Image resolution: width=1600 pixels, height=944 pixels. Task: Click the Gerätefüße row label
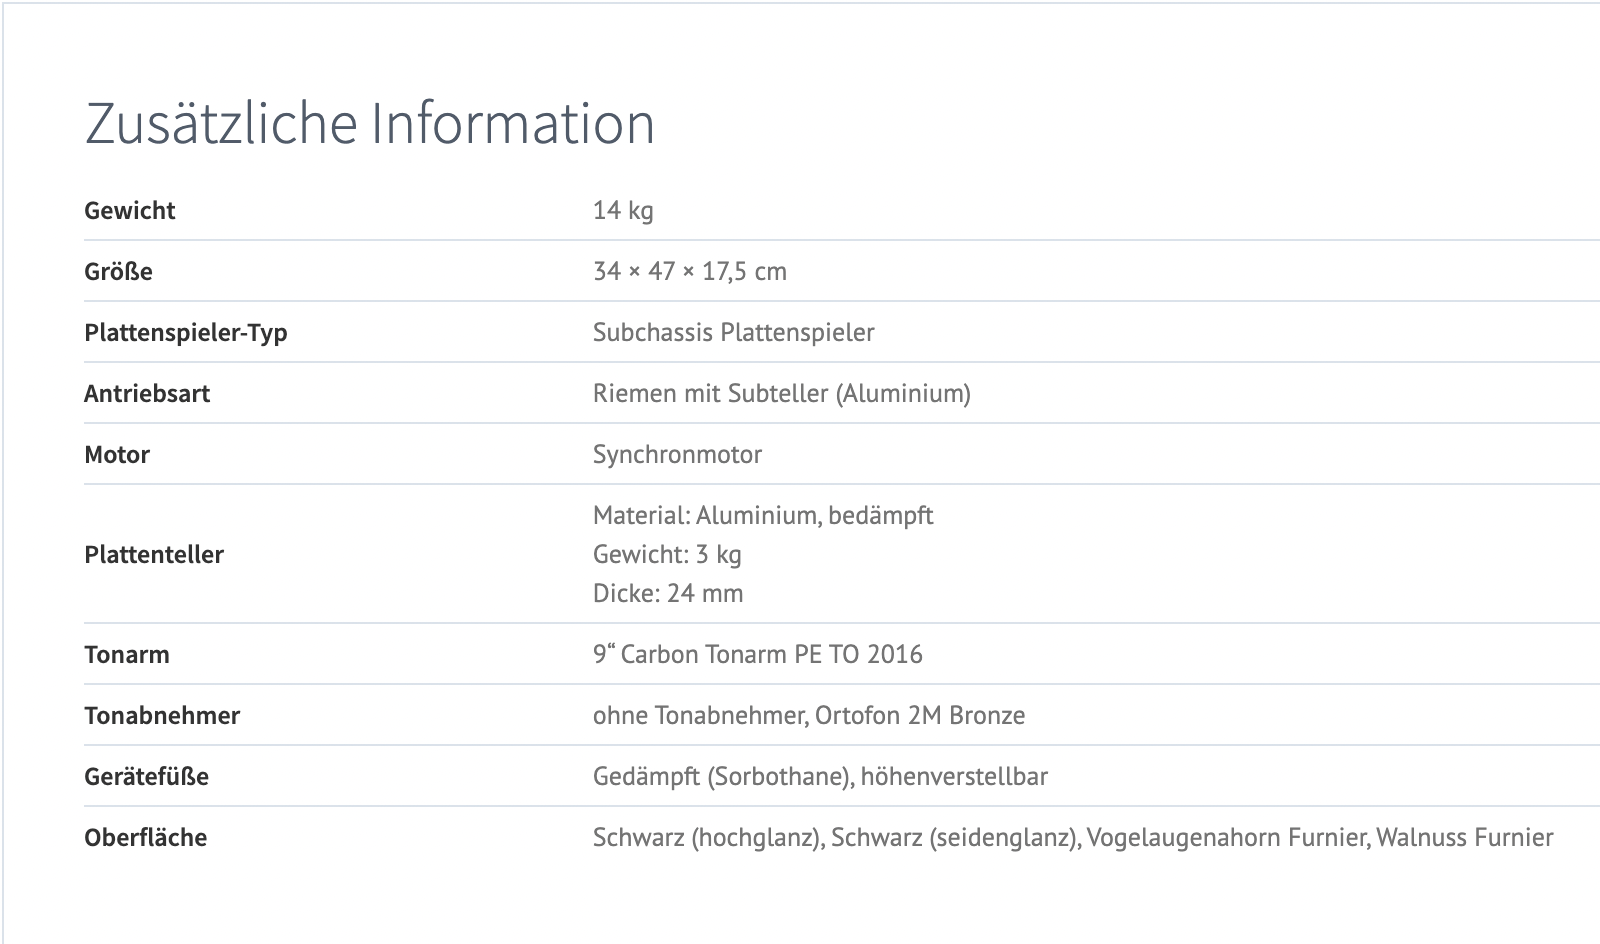146,777
